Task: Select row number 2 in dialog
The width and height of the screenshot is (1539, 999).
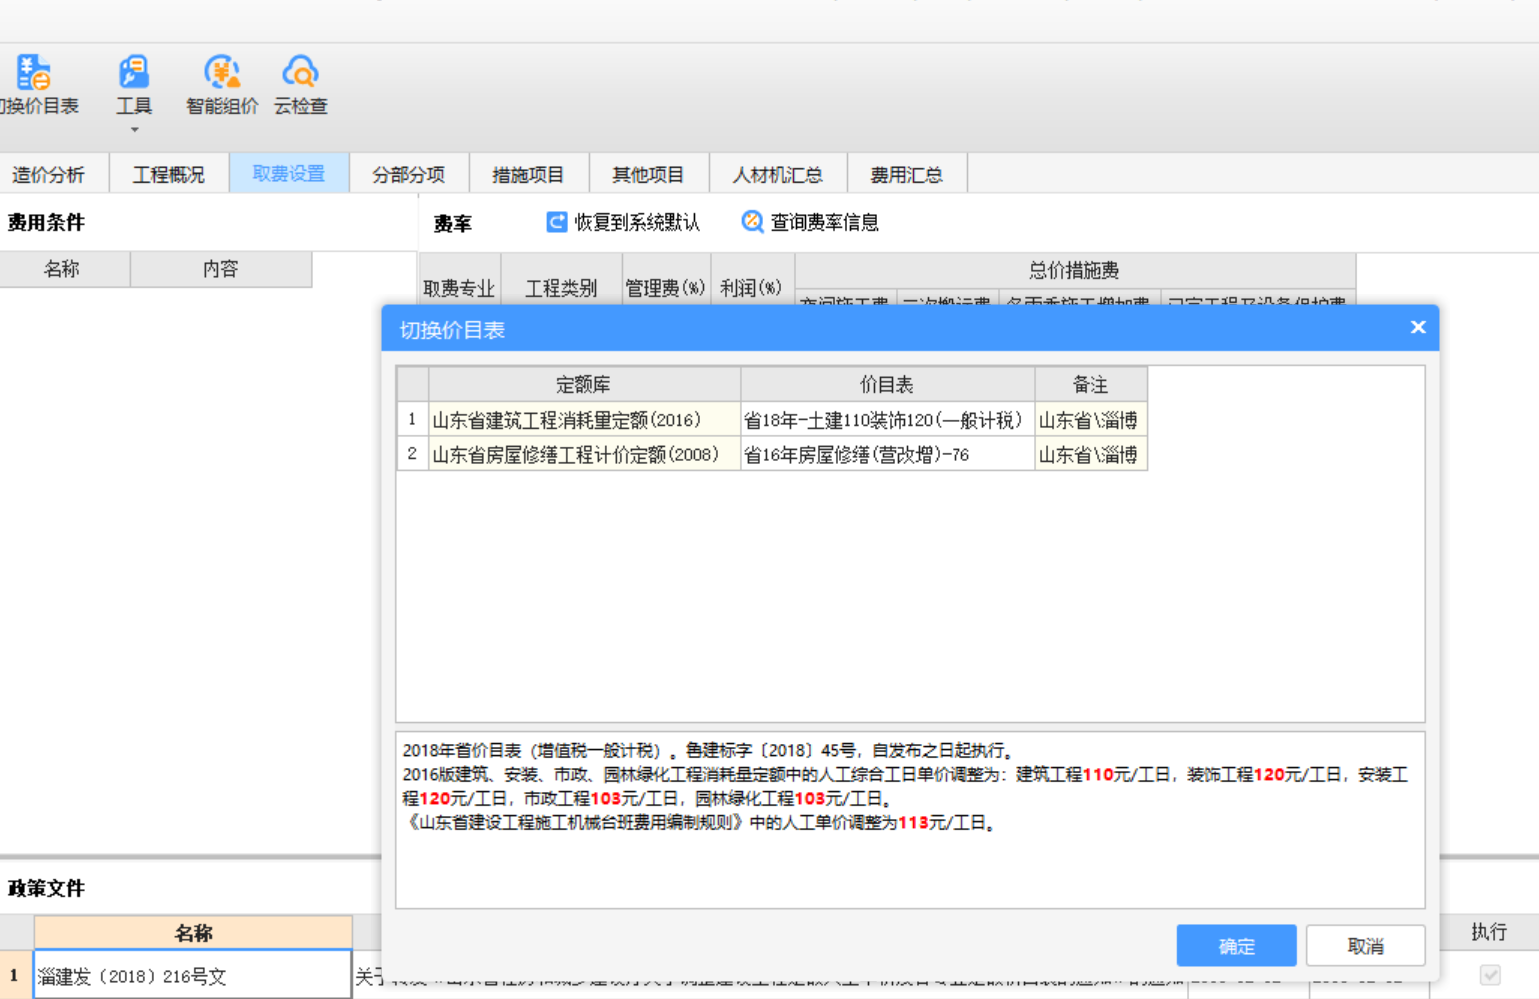Action: [412, 454]
